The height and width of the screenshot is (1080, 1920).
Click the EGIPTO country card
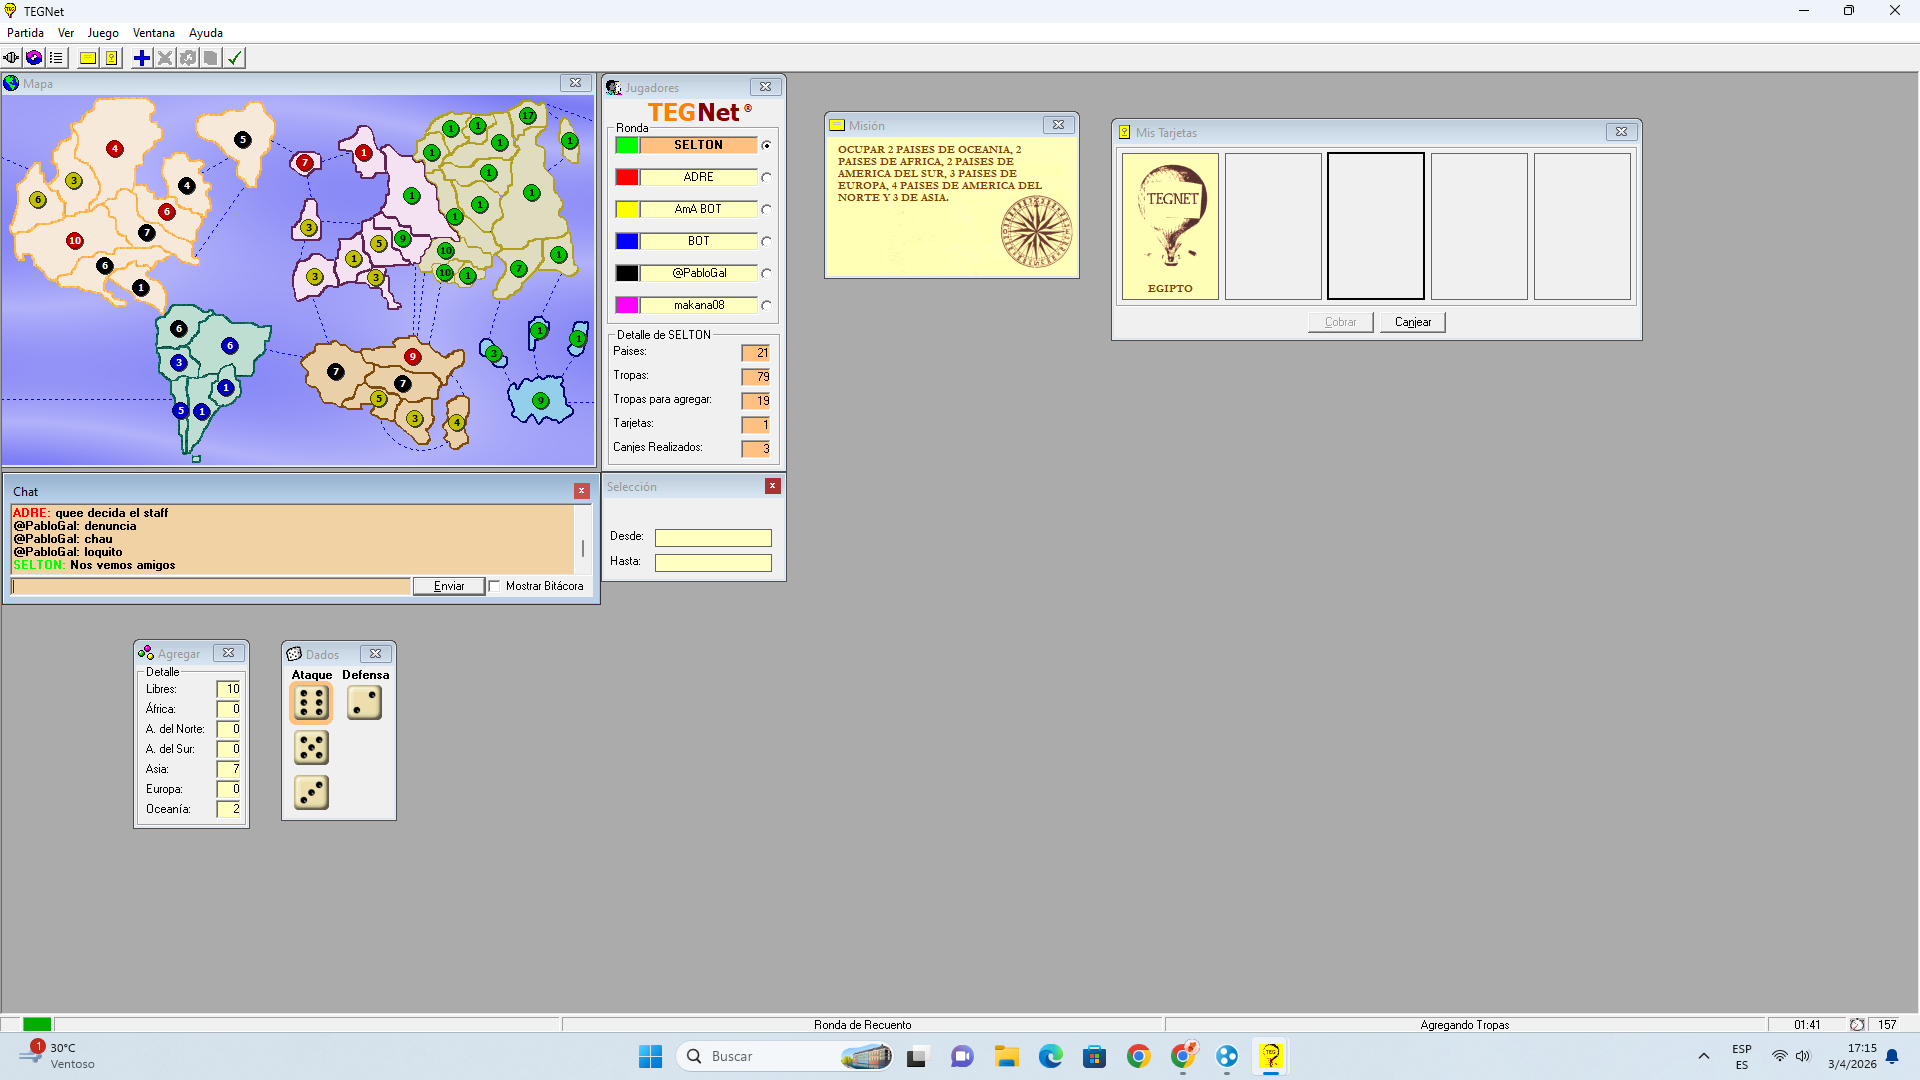click(1170, 226)
